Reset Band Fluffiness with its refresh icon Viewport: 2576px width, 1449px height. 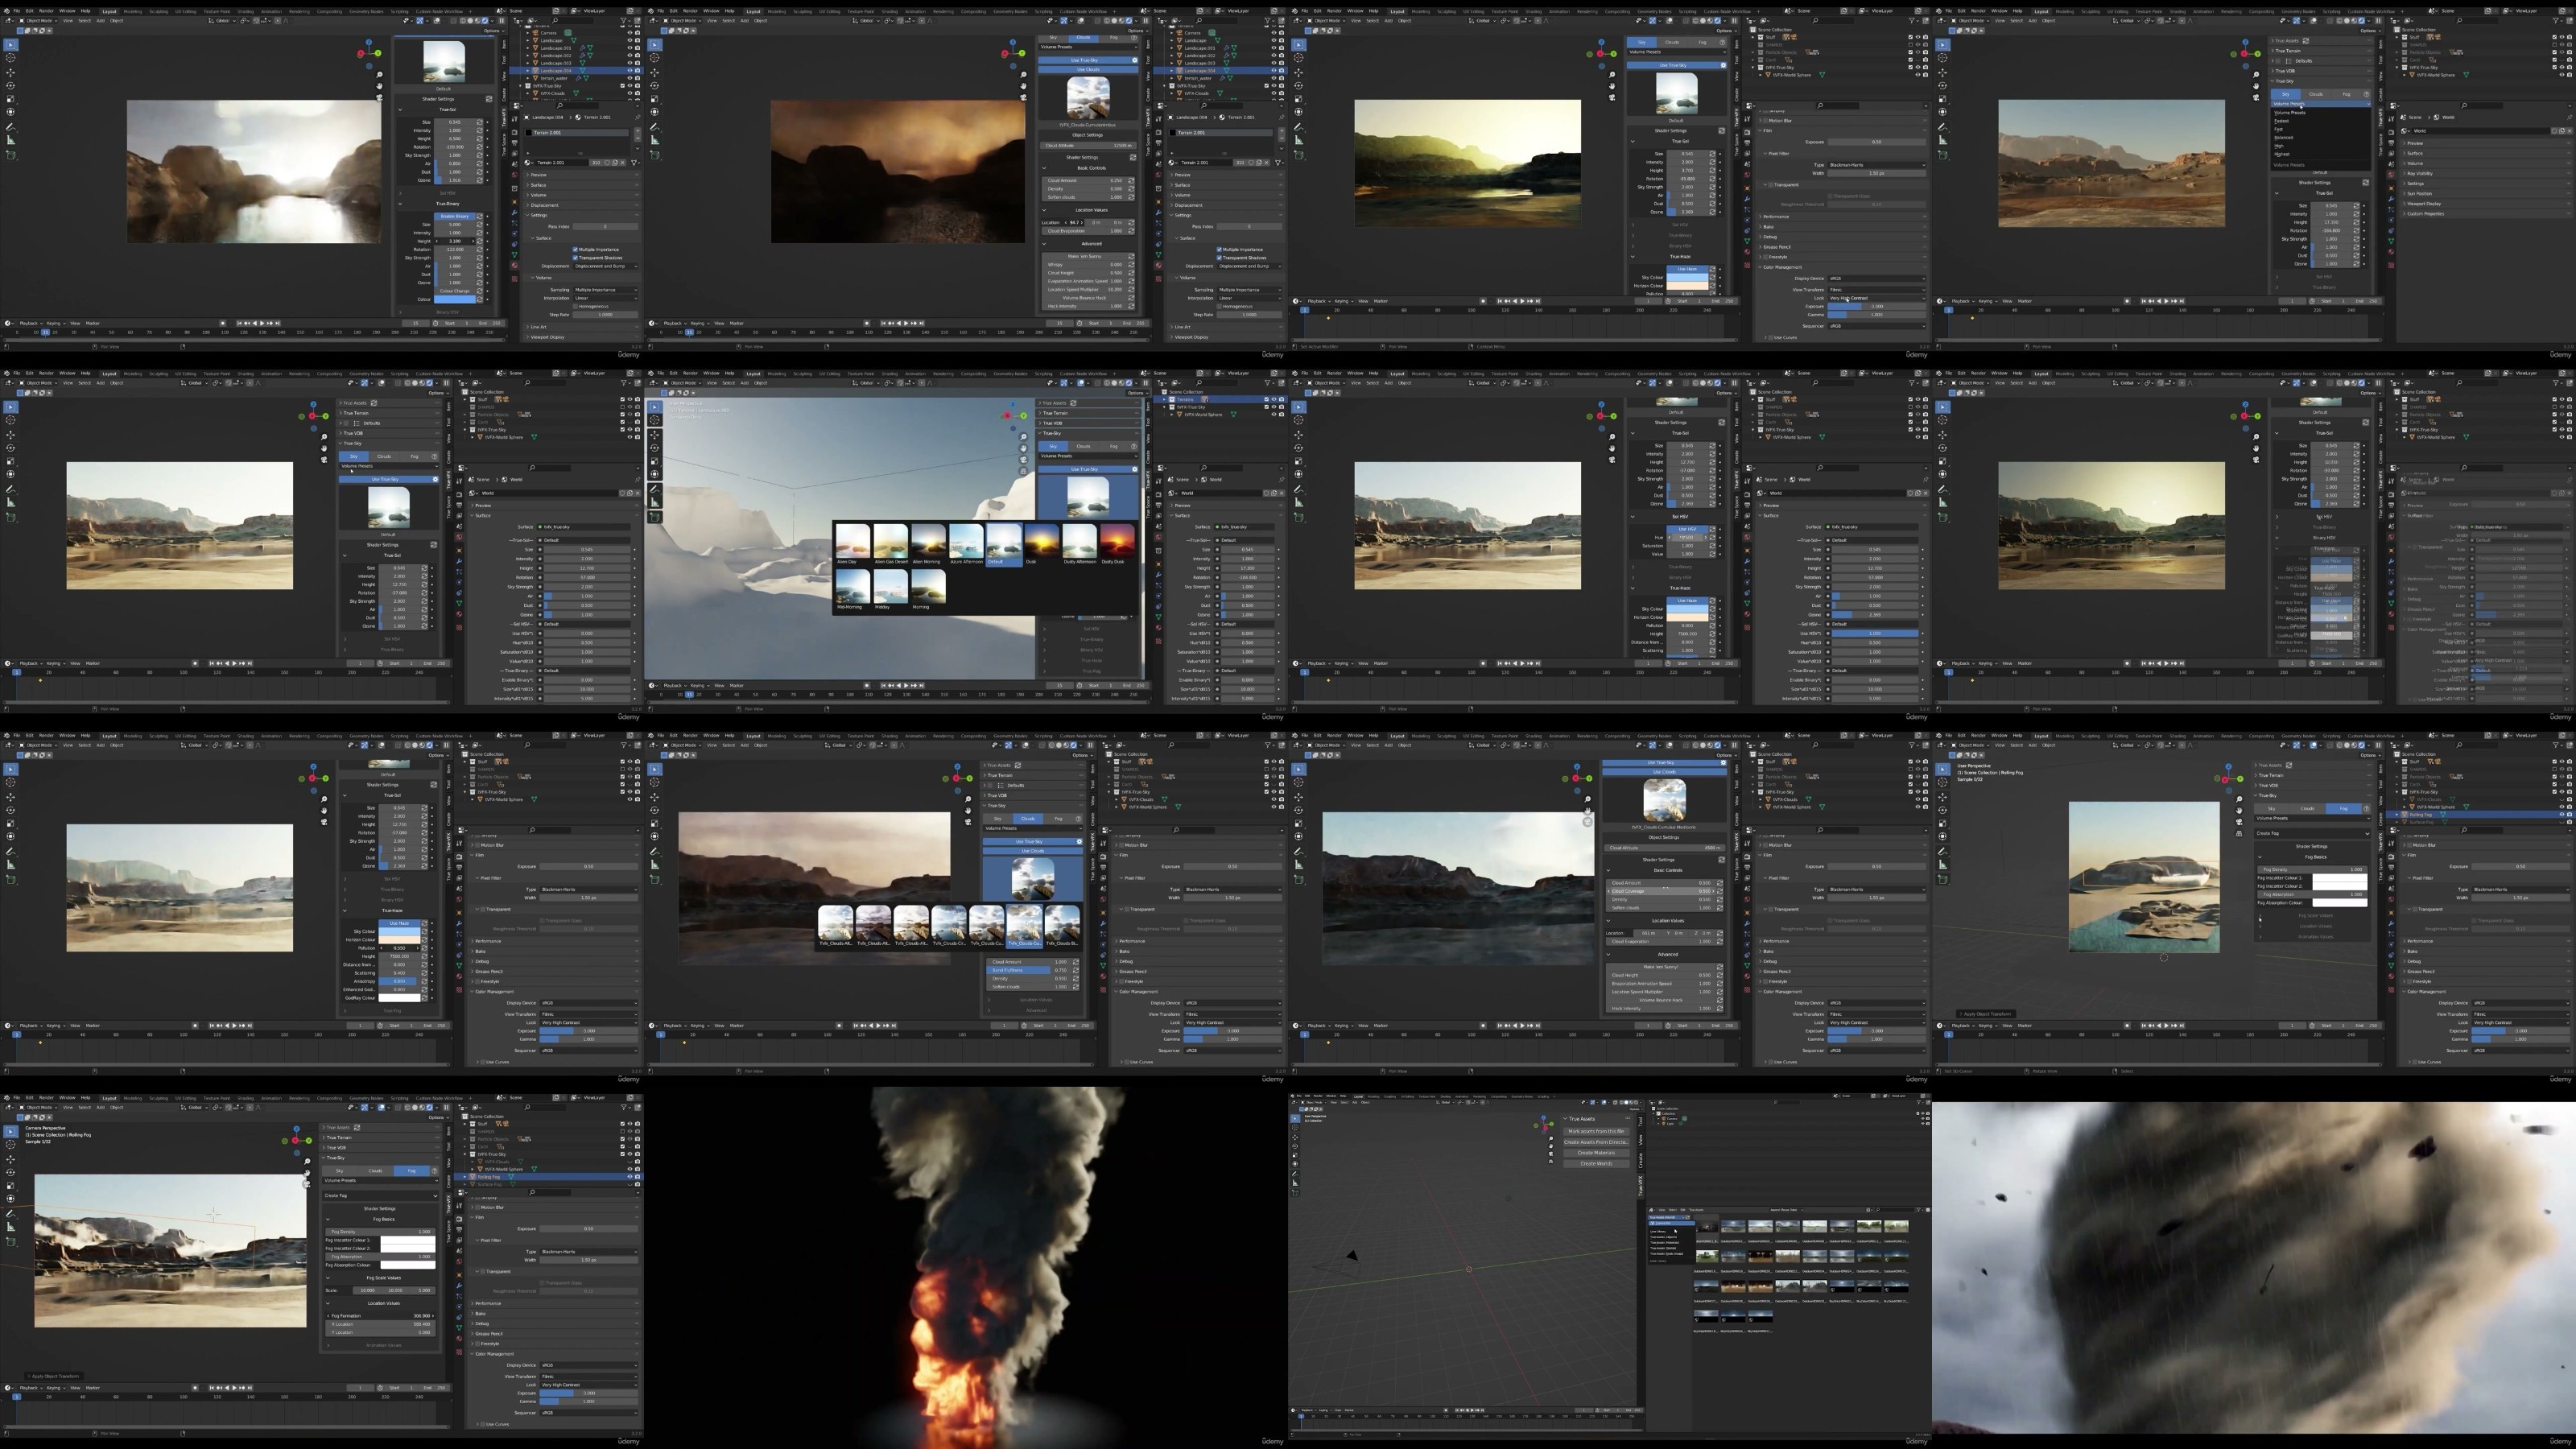tap(1076, 970)
